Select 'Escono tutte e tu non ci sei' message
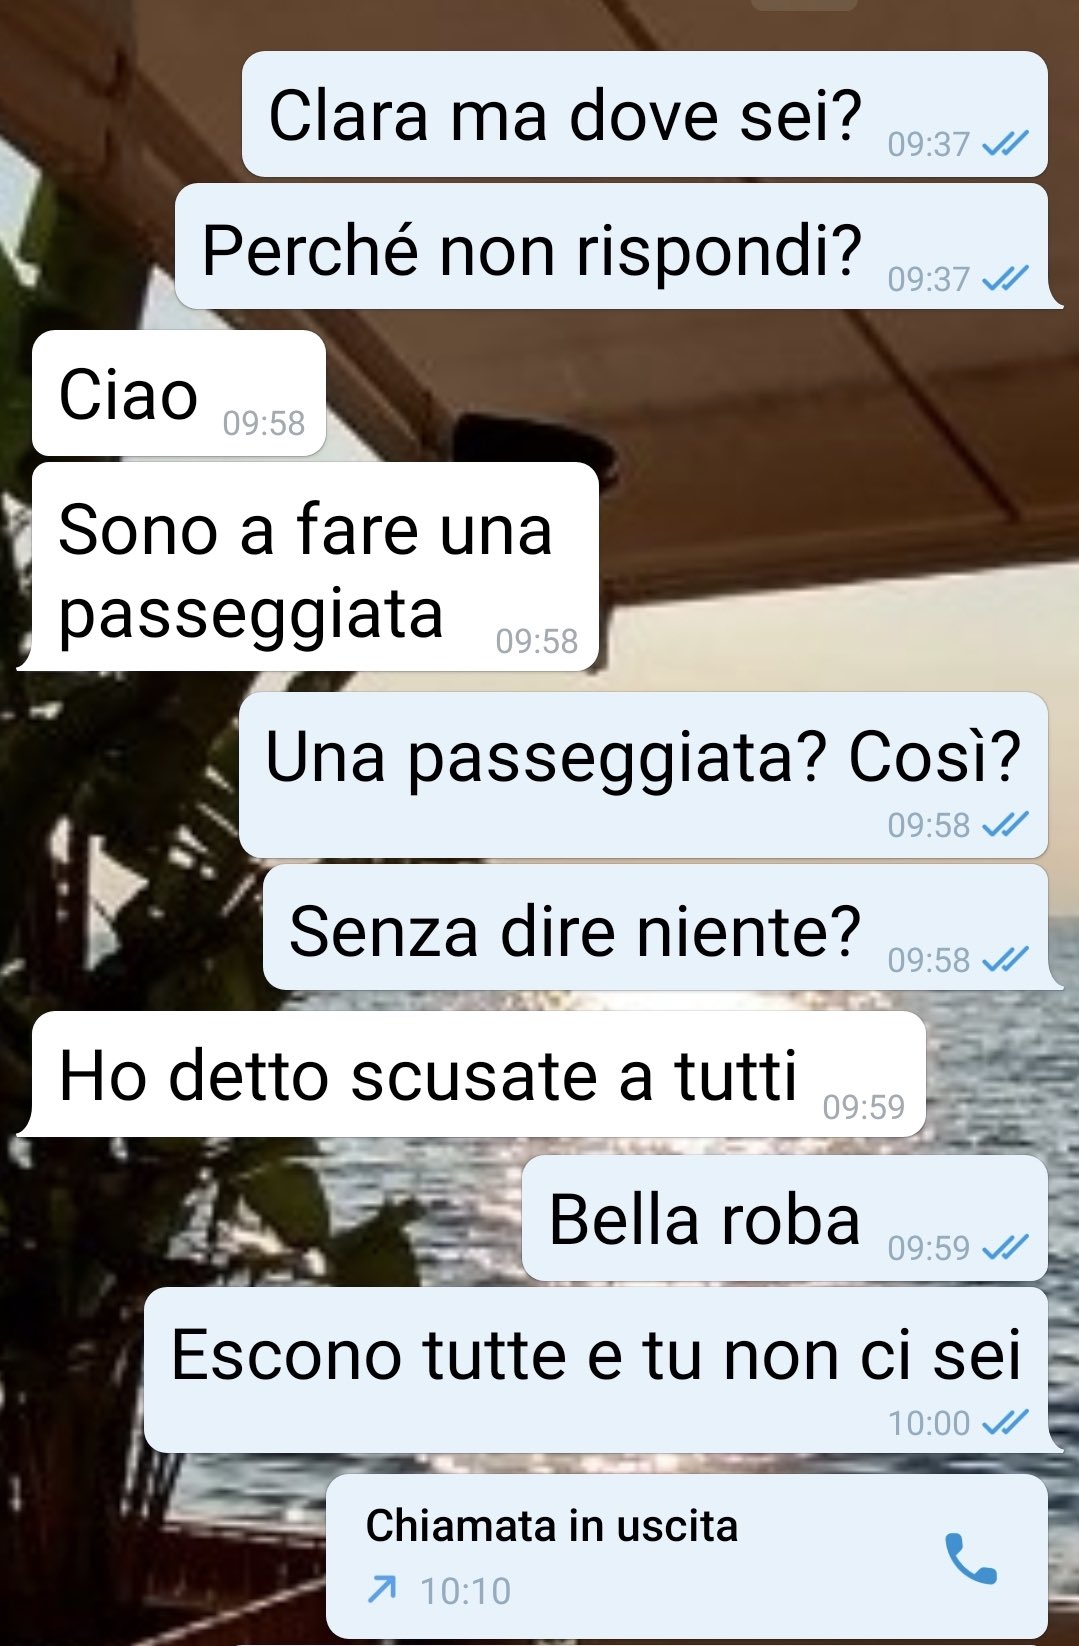This screenshot has height=1646, width=1079. point(603,1370)
